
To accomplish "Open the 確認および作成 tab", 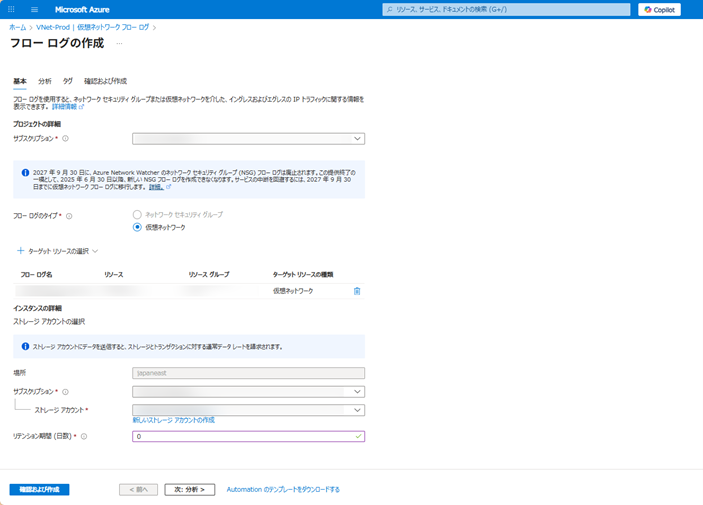I will pos(105,81).
